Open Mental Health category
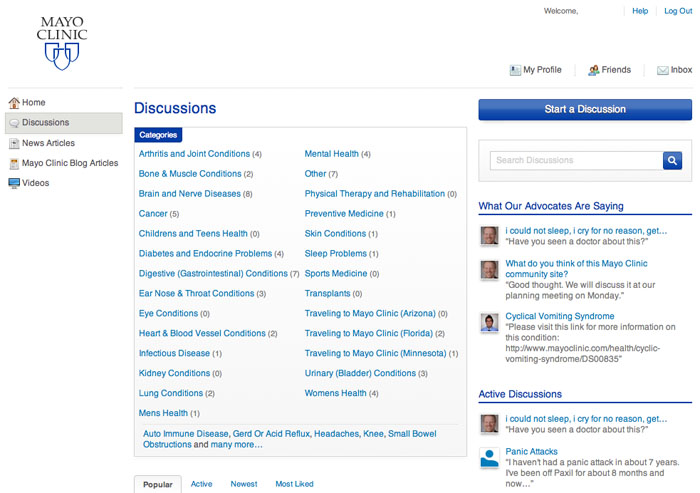Image resolution: width=700 pixels, height=493 pixels. coord(331,154)
